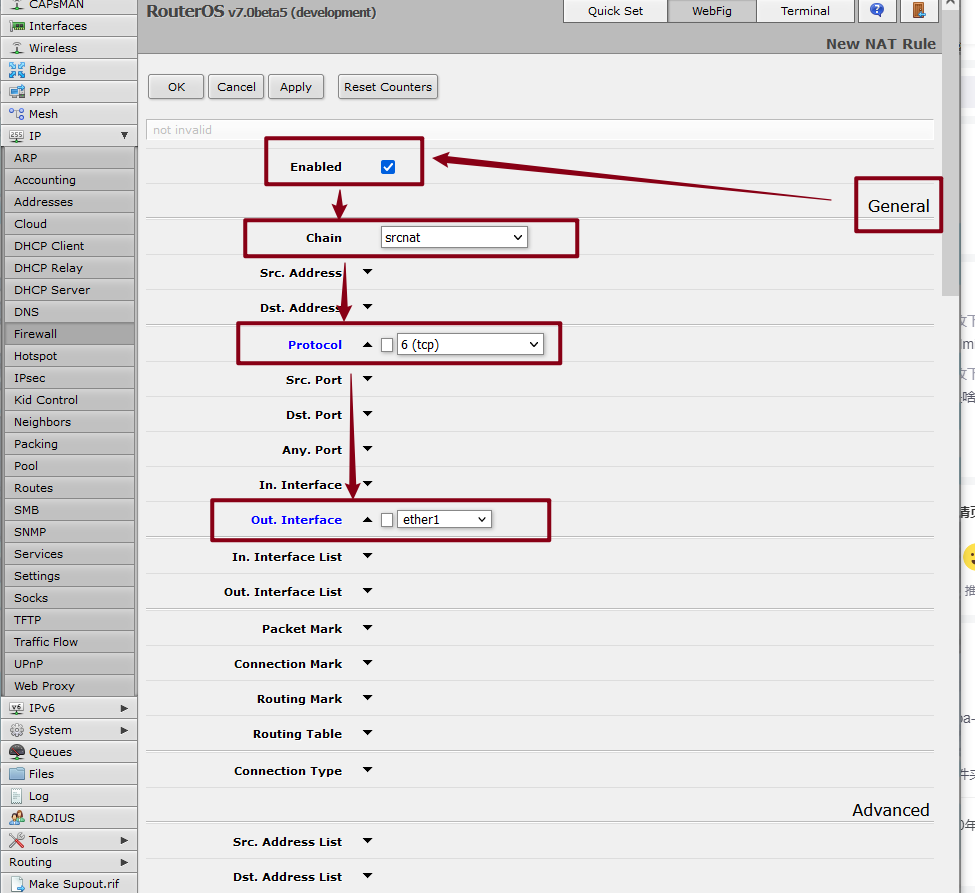Switch to the Terminal tab
The image size is (975, 893).
[x=805, y=11]
